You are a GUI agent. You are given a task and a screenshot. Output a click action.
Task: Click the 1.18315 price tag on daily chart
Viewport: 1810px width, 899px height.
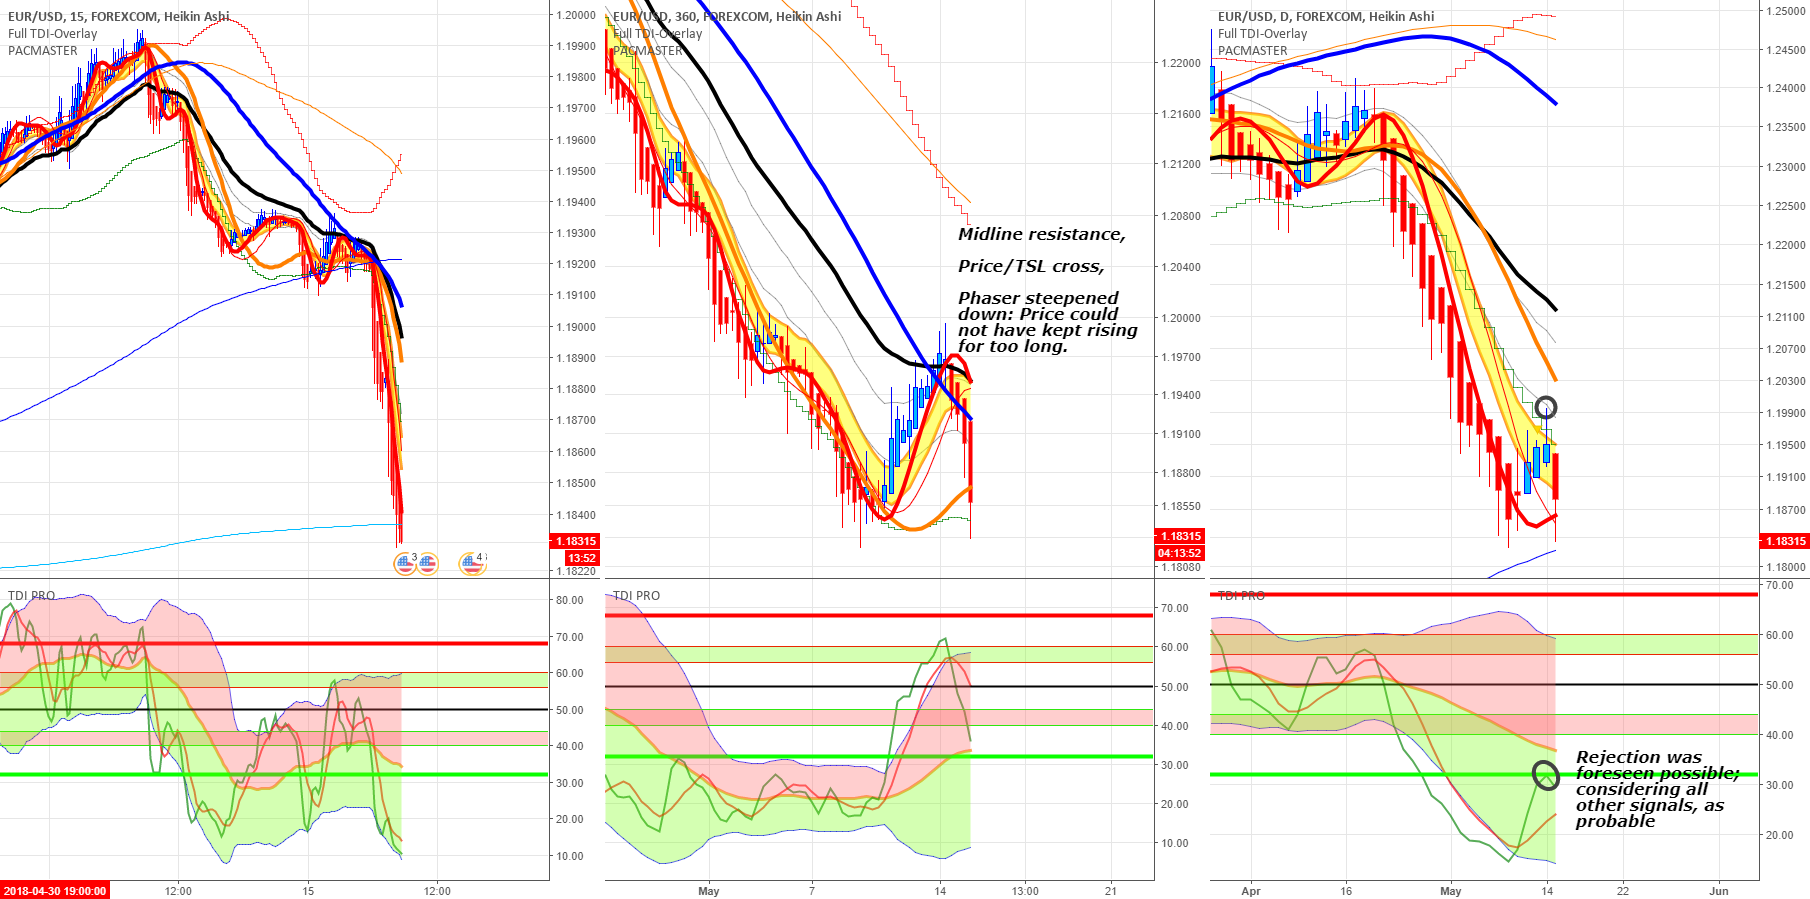coord(1785,541)
